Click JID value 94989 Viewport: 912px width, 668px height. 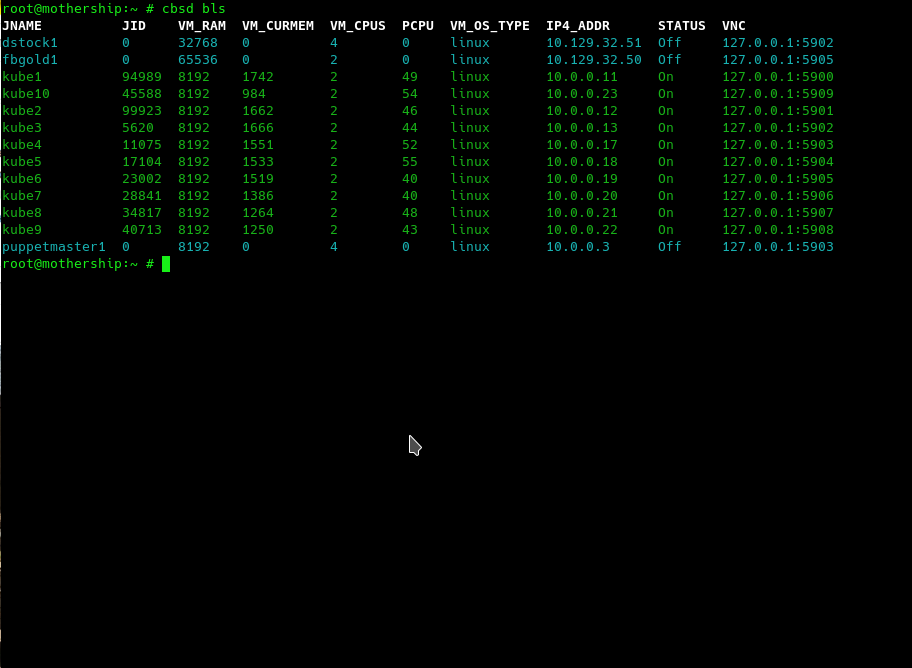142,76
